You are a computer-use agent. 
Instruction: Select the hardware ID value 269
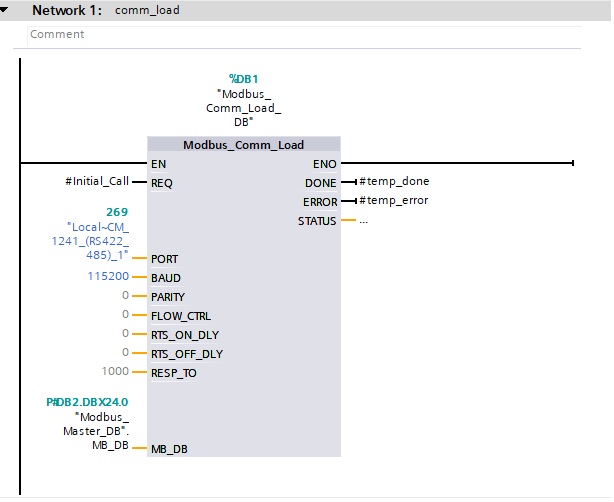pyautogui.click(x=117, y=212)
